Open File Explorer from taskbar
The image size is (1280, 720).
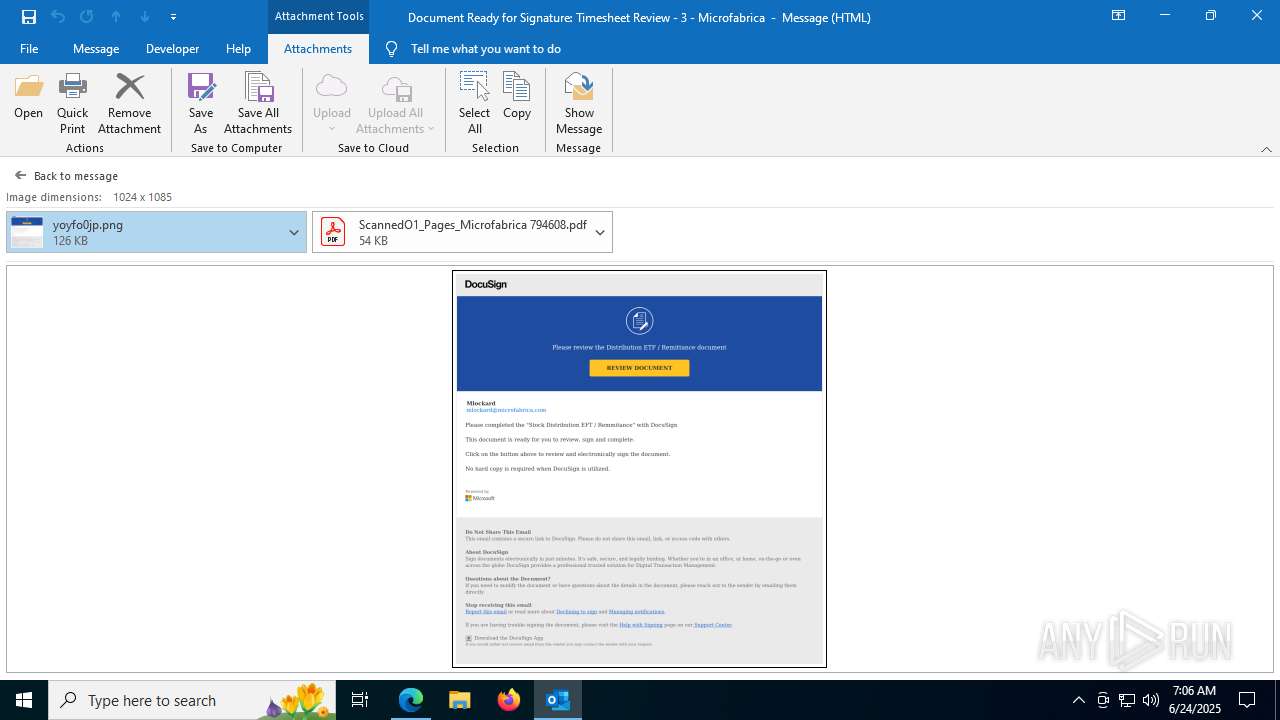(460, 700)
